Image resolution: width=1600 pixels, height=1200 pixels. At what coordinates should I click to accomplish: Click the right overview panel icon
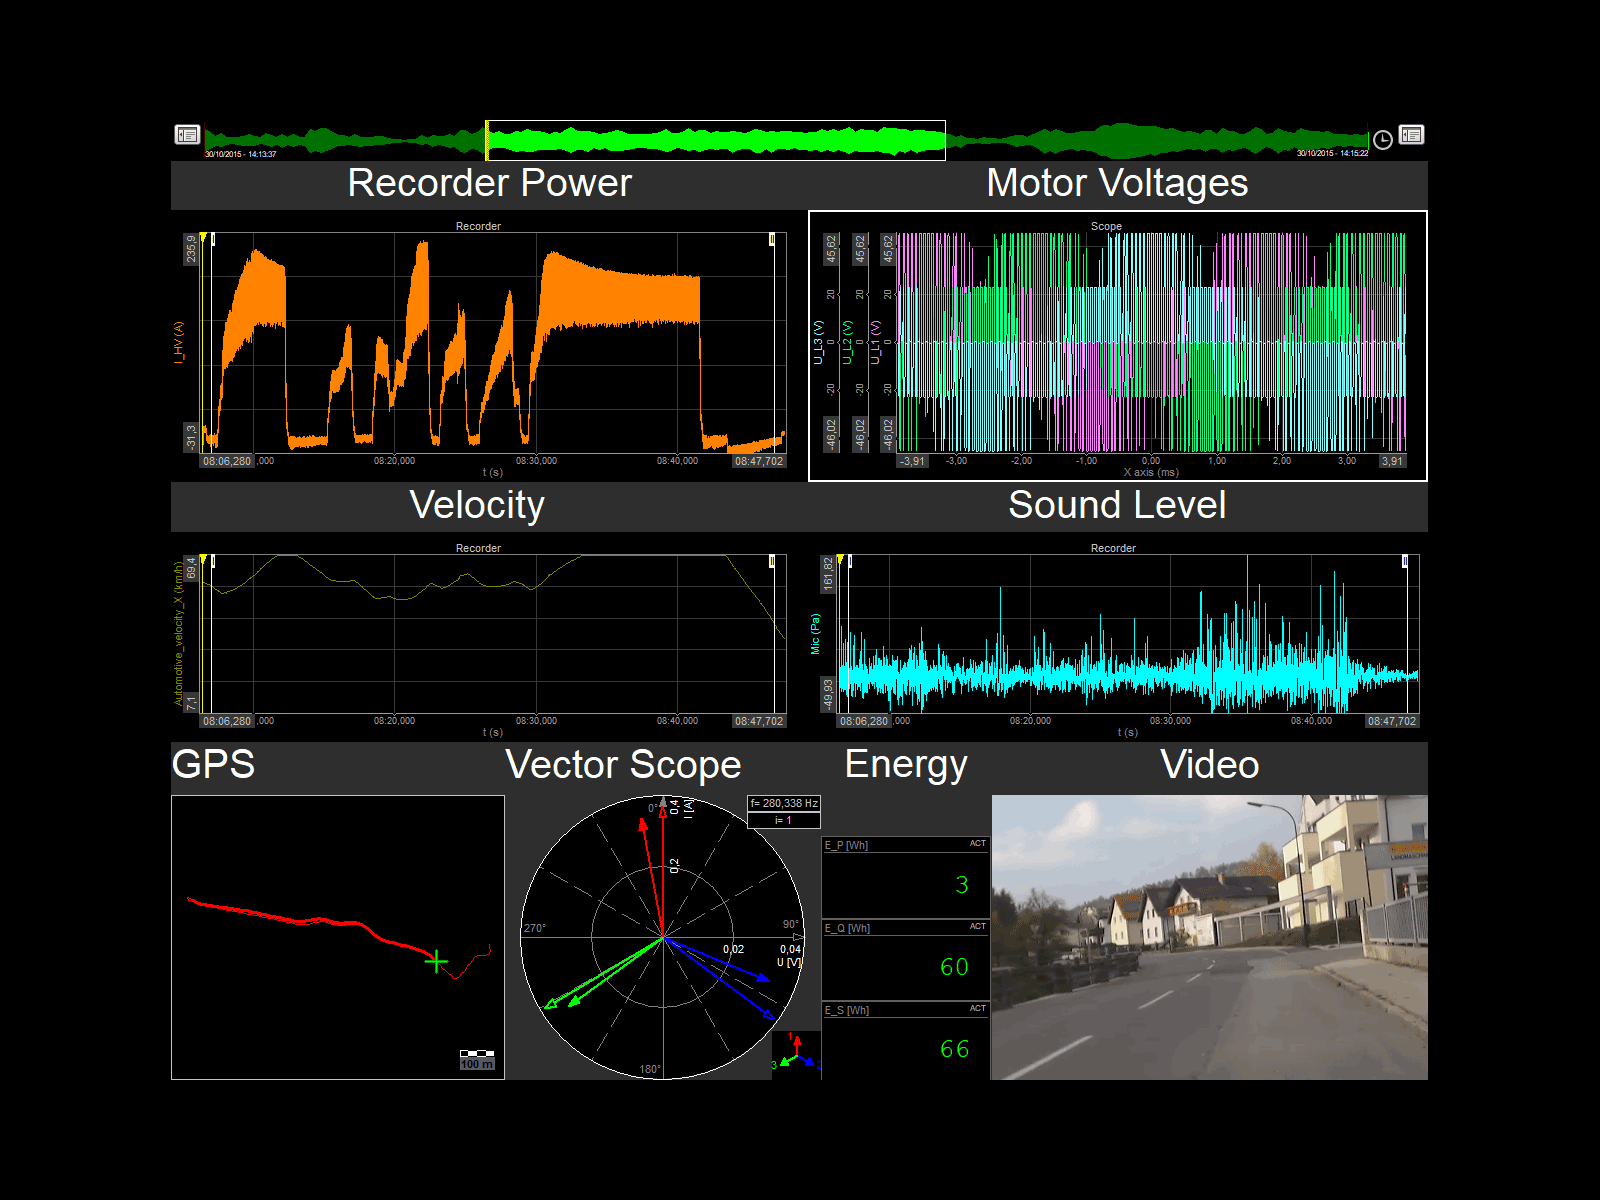click(1411, 135)
